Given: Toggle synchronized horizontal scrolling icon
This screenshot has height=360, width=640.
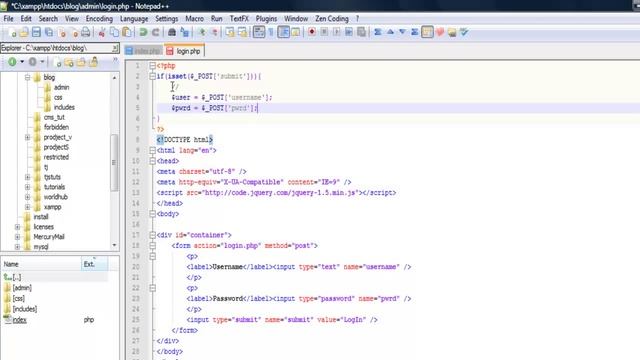Looking at the screenshot, I should [x=242, y=32].
